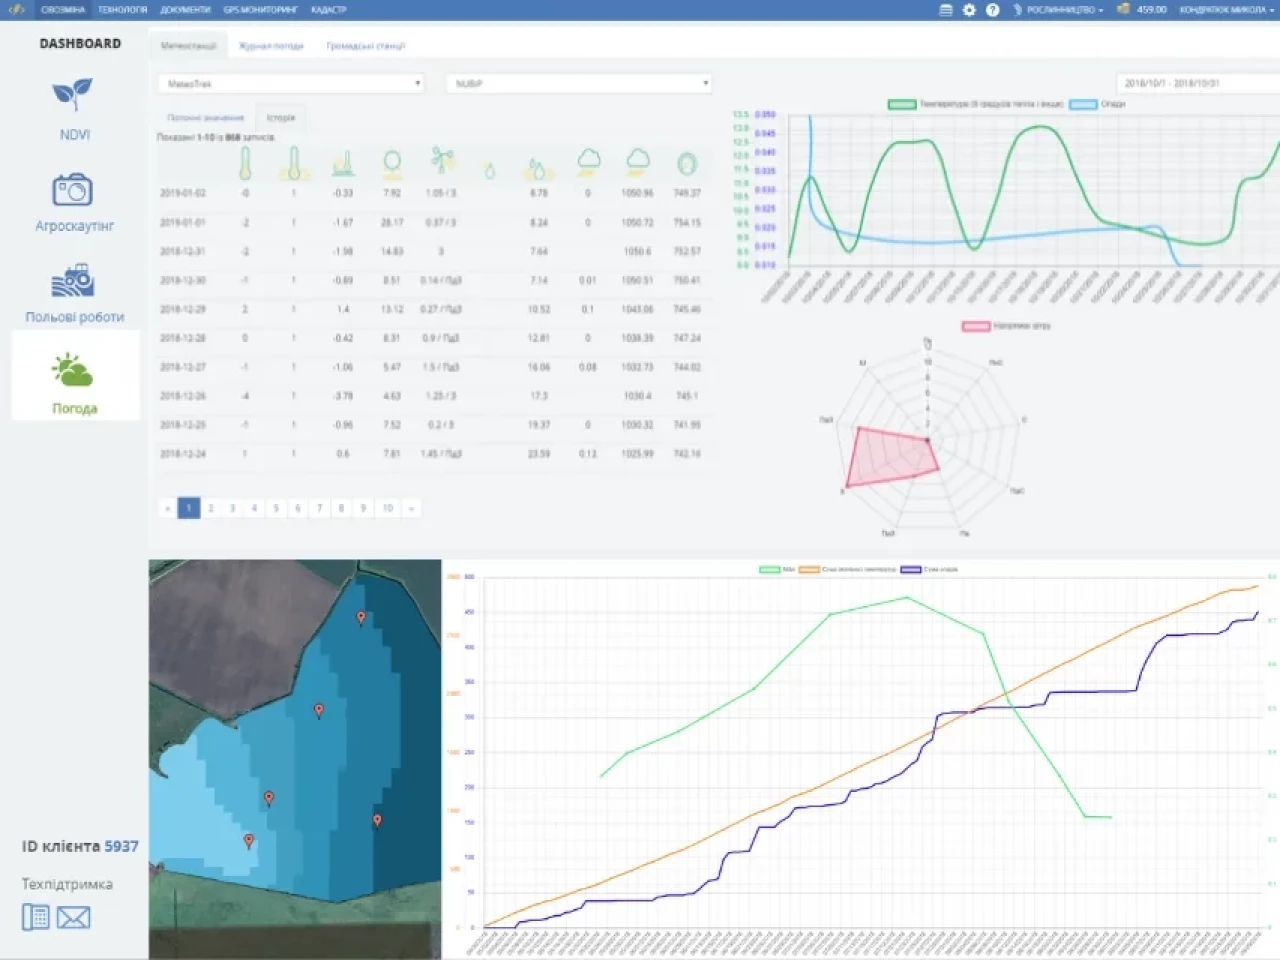
Task: Click the wind turbine column icon
Action: 442,161
